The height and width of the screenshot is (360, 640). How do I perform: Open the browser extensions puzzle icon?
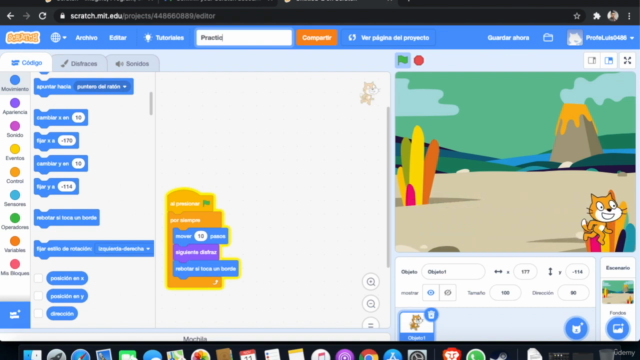point(596,16)
